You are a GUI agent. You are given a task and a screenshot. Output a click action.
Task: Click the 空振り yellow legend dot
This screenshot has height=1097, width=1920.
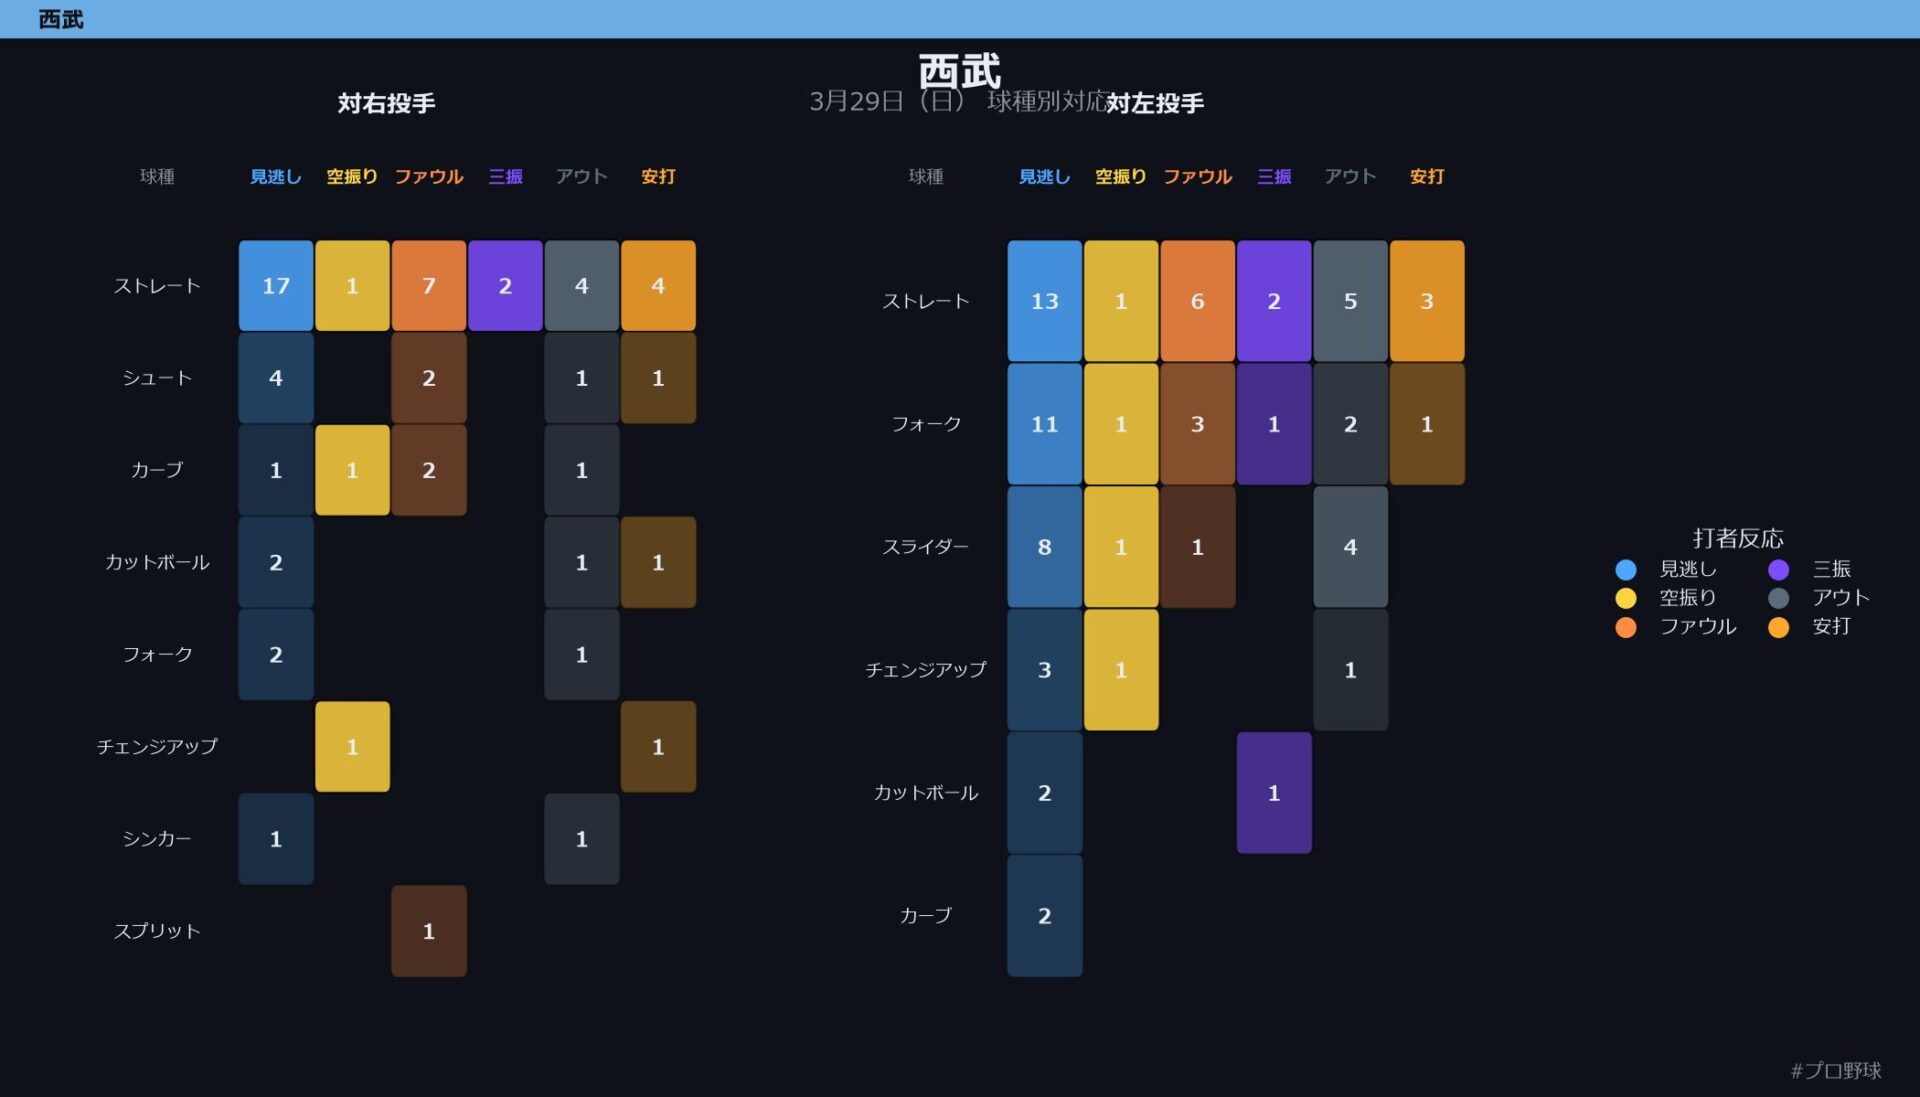(x=1626, y=598)
